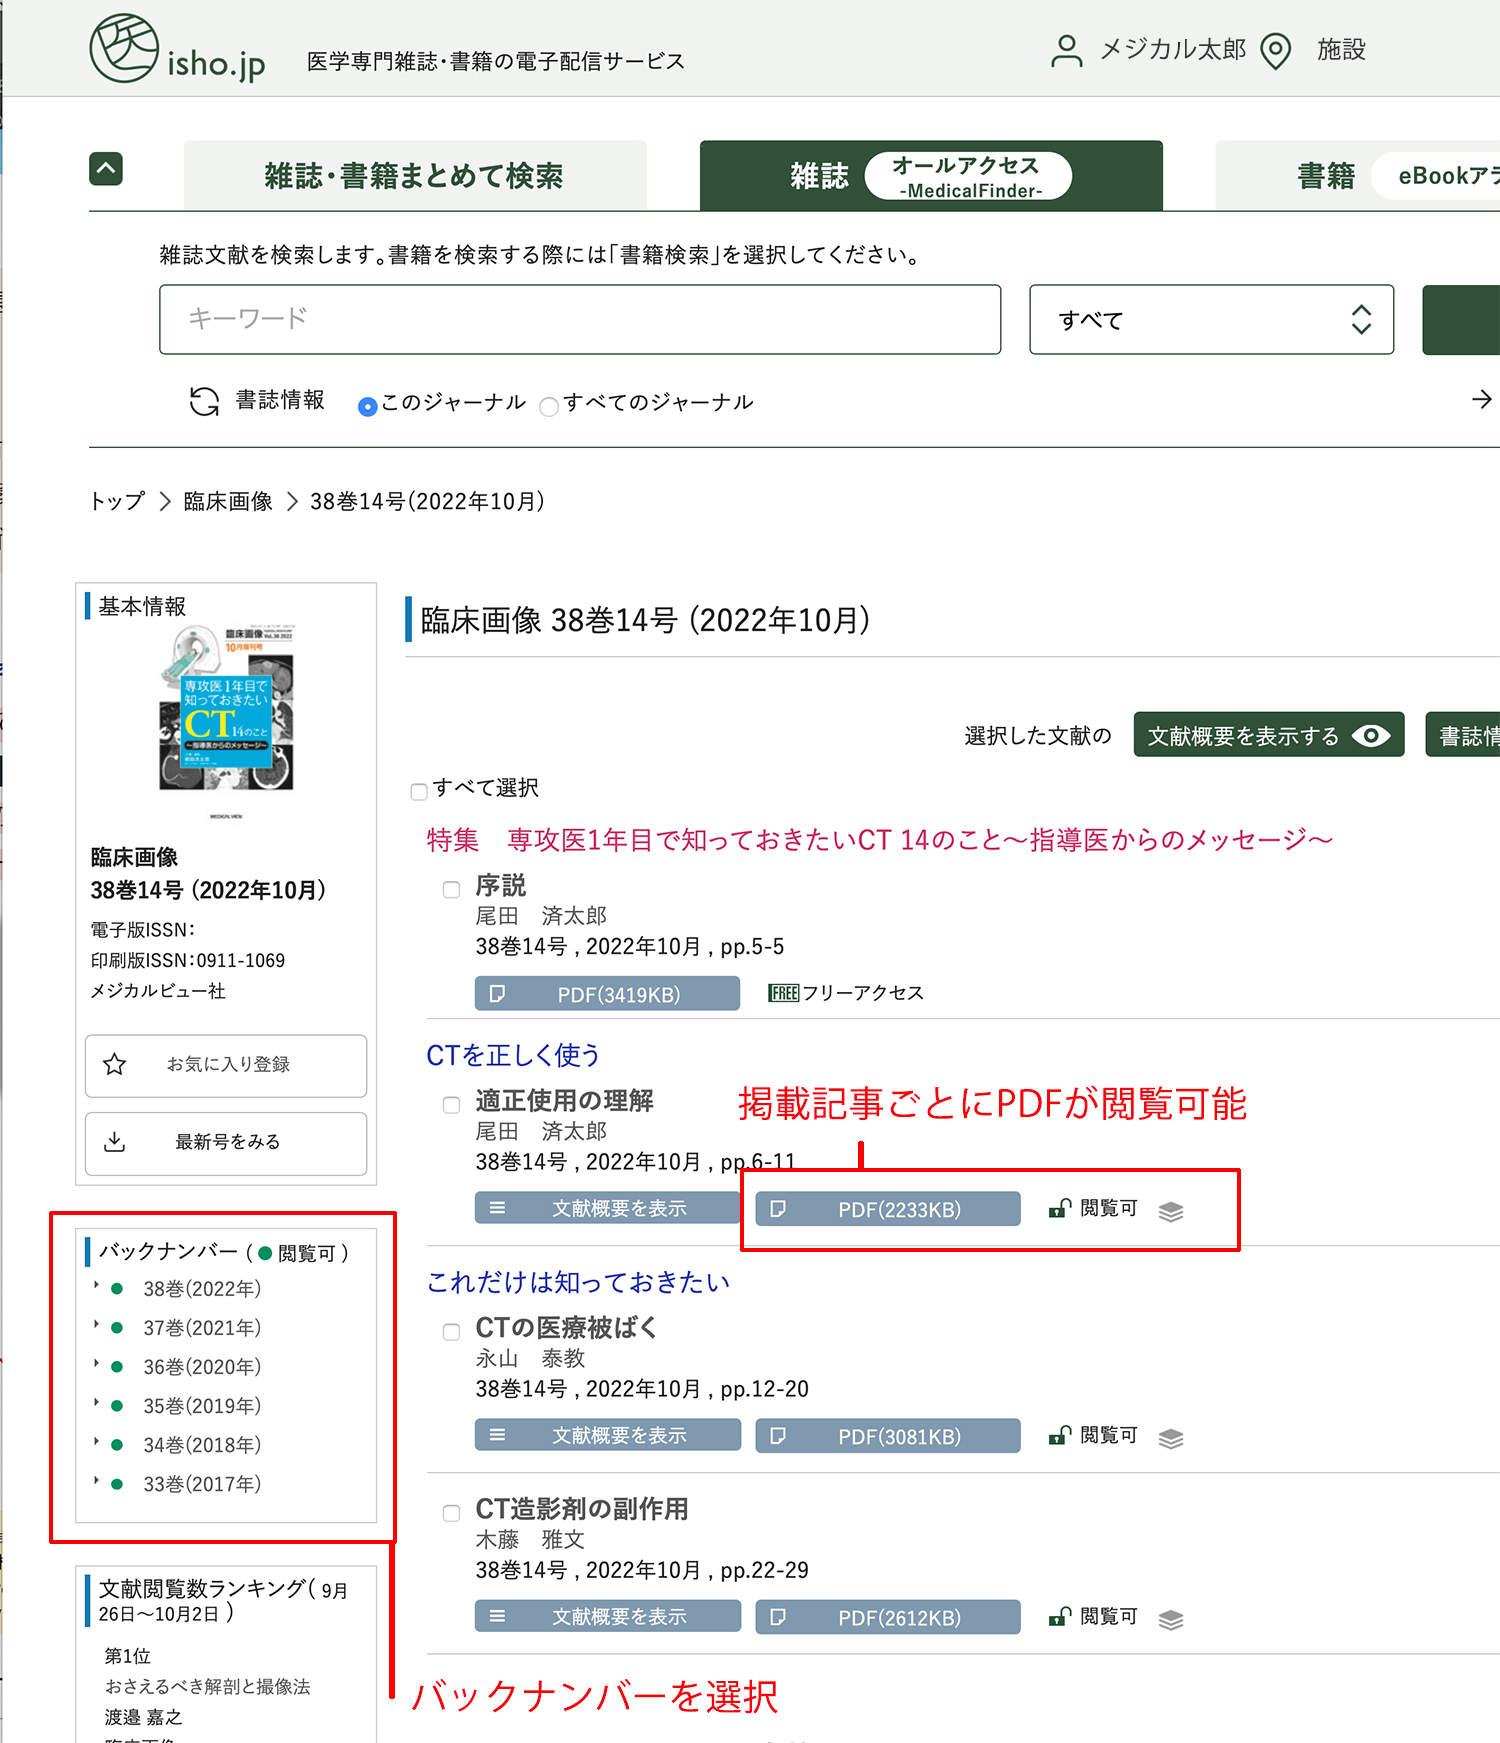Image resolution: width=1500 pixels, height=1743 pixels.
Task: Check the すべて選択 checkbox
Action: pos(419,792)
